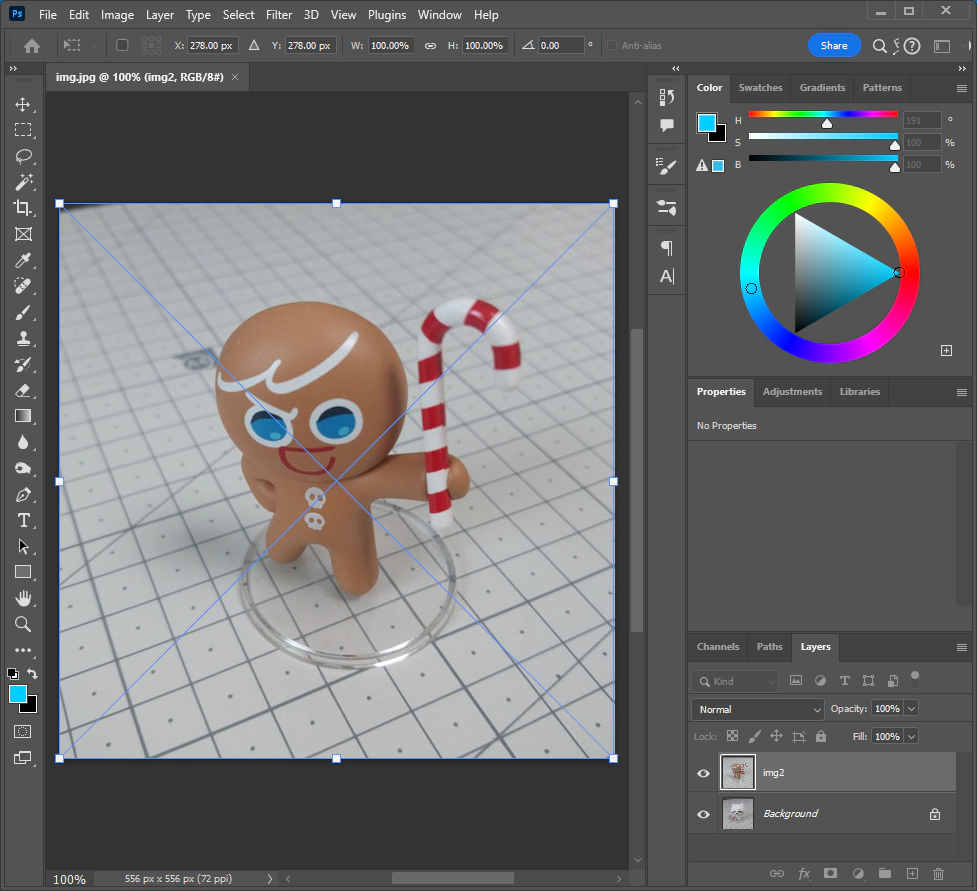
Task: Select the History Brush tool
Action: point(23,364)
